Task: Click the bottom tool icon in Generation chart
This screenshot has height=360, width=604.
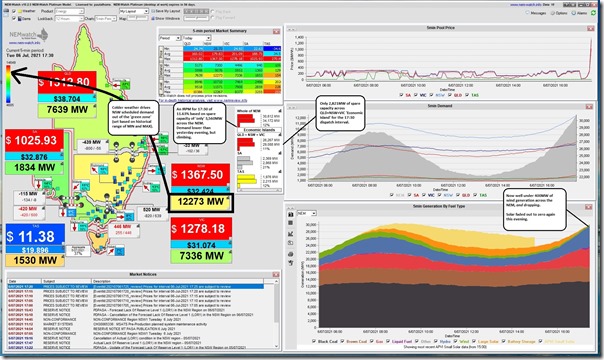Action: pyautogui.click(x=291, y=263)
